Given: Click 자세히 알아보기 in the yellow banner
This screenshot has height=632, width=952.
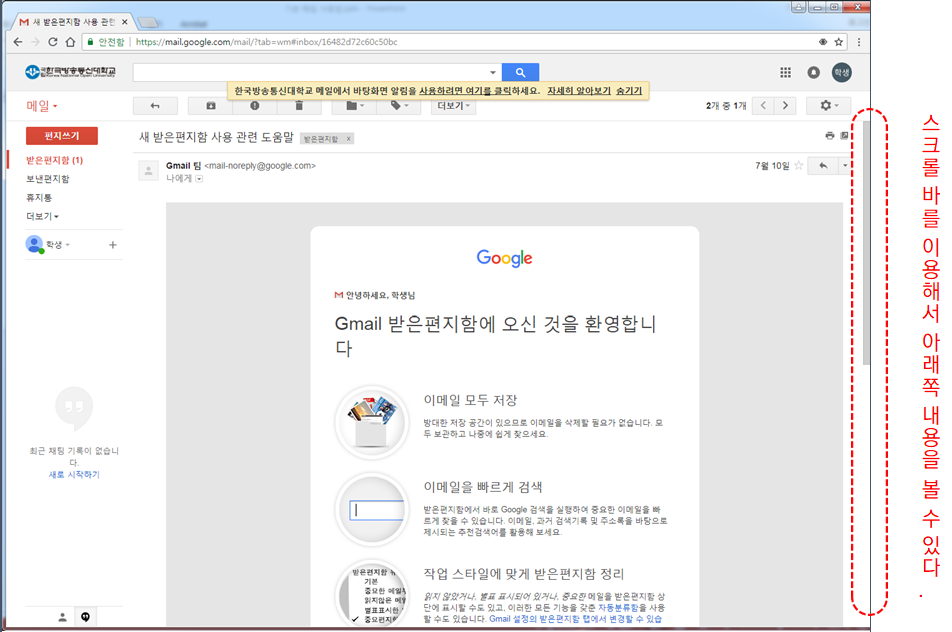Looking at the screenshot, I should [x=579, y=90].
